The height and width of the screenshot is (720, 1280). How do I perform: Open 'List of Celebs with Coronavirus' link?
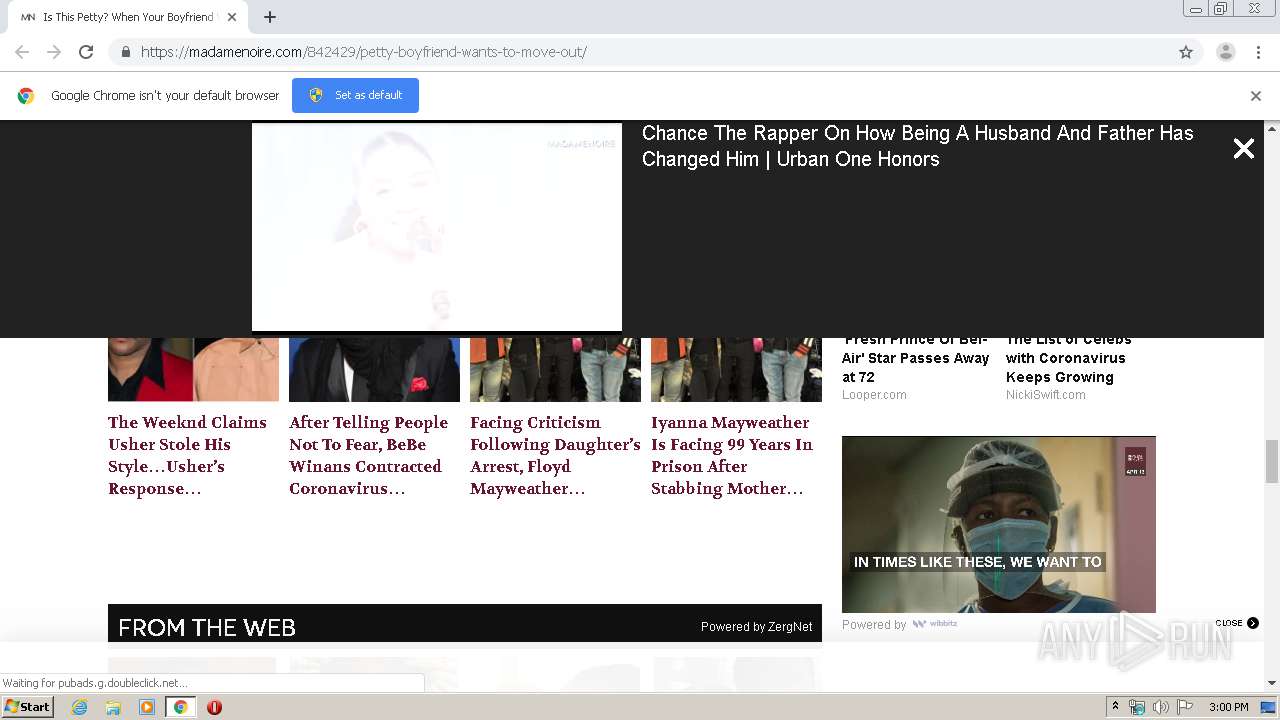point(1067,360)
